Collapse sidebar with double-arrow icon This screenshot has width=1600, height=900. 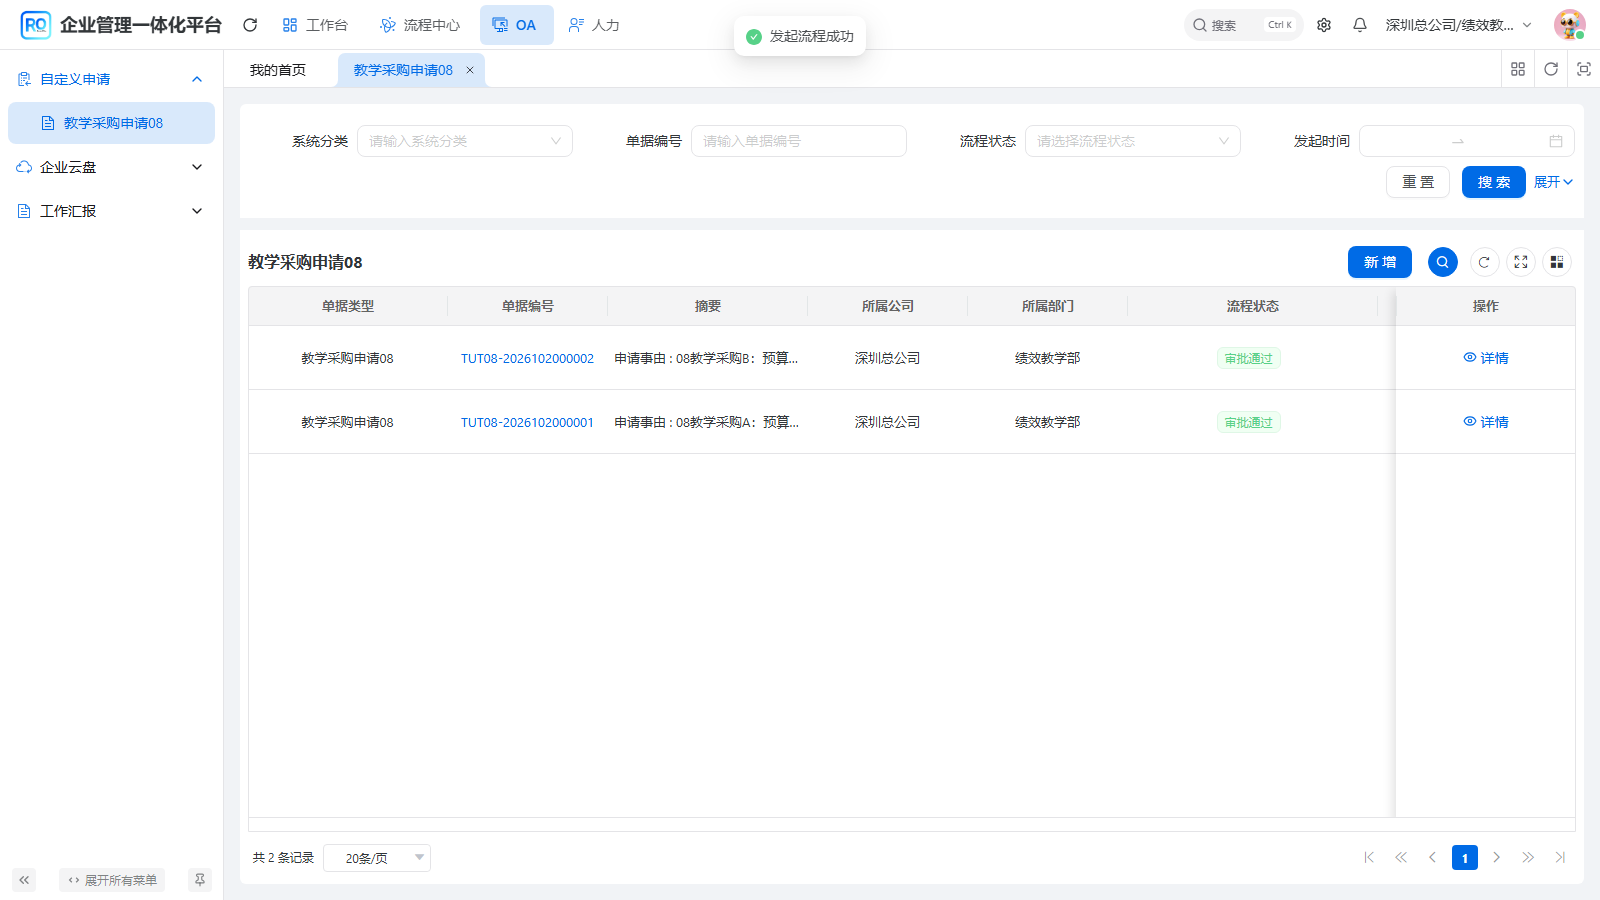[24, 880]
